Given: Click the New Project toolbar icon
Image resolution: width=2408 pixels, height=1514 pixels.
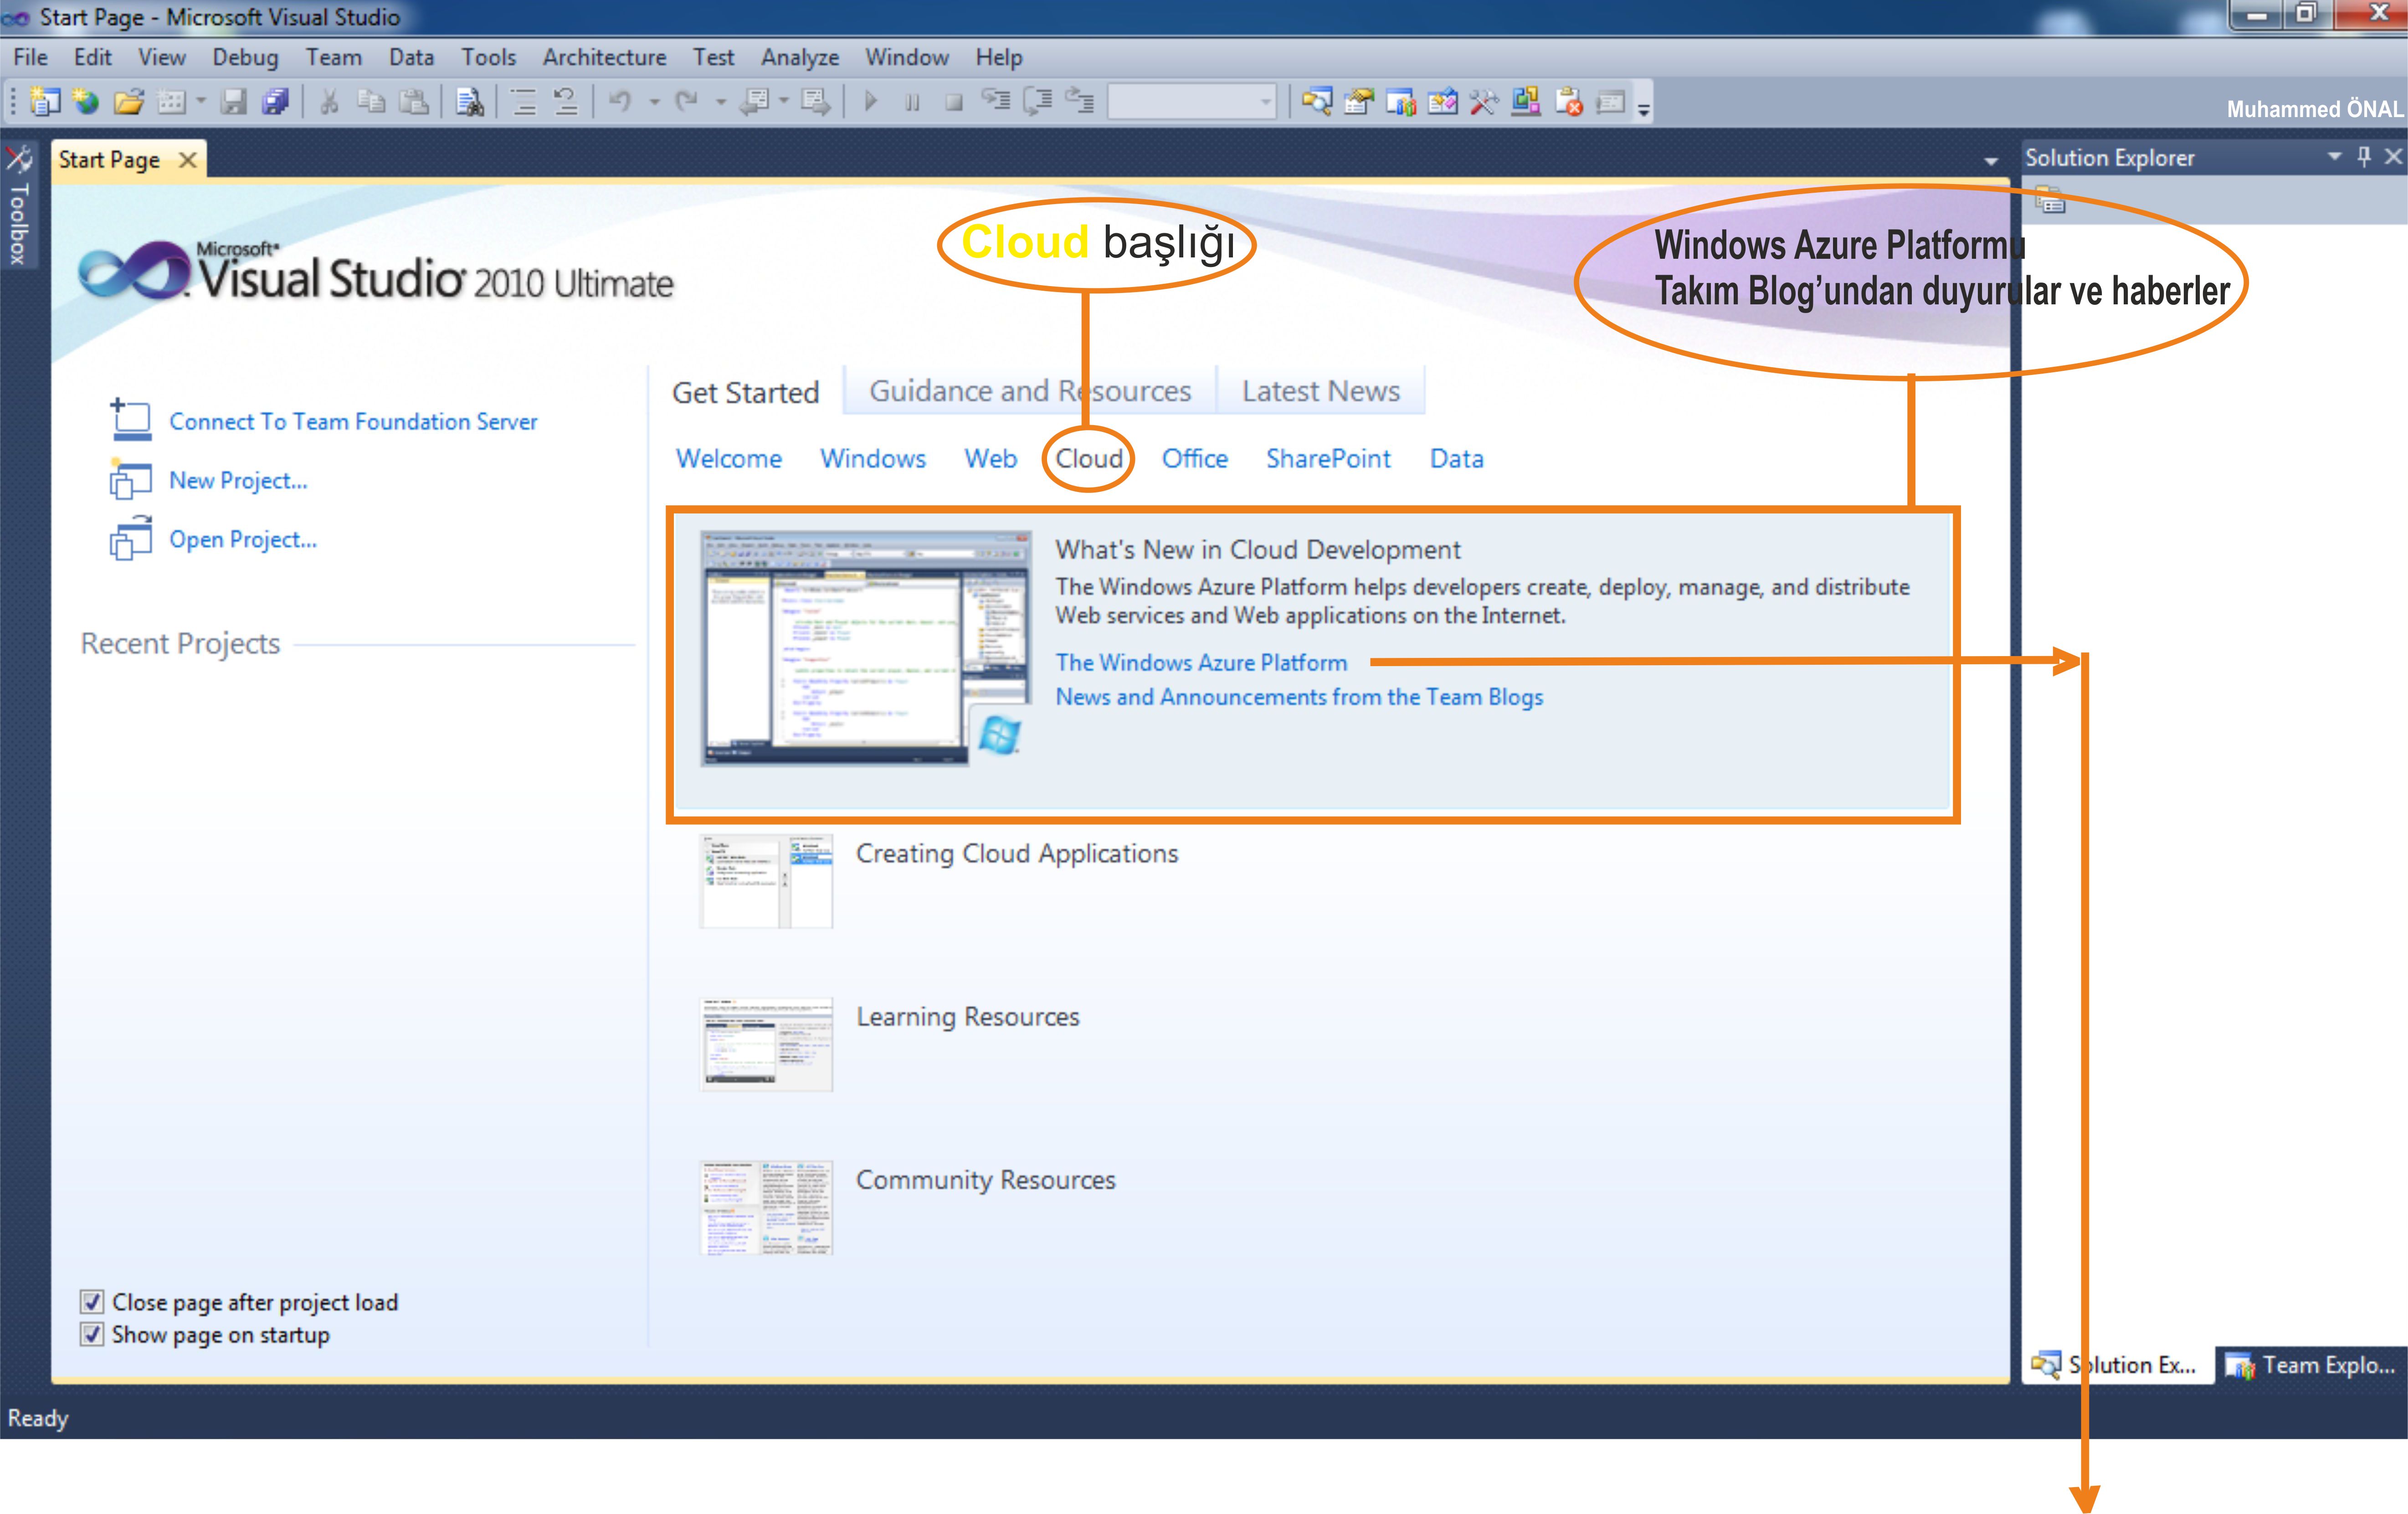Looking at the screenshot, I should (45, 101).
